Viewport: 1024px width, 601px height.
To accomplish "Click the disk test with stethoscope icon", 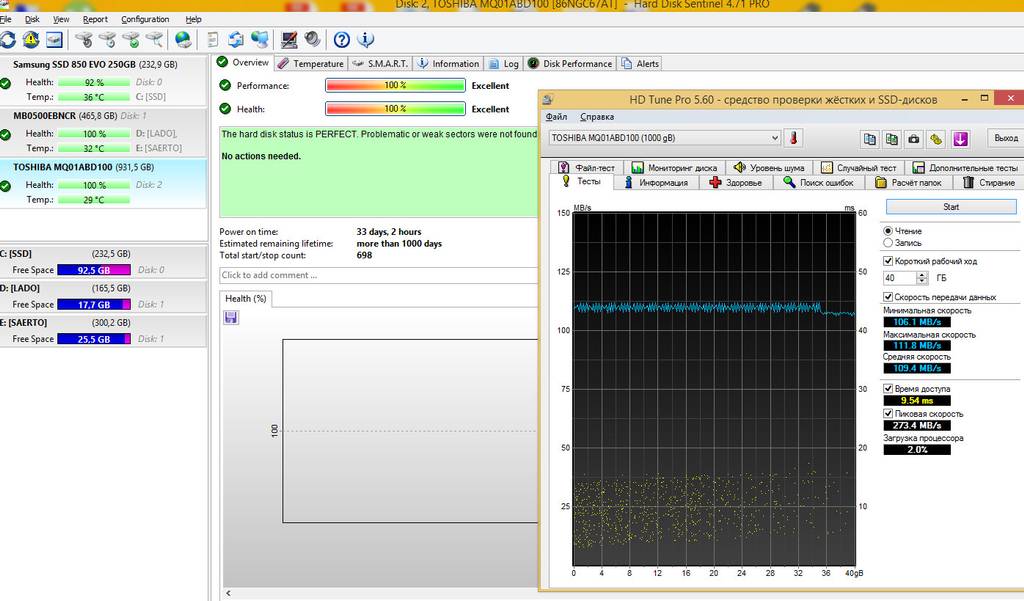I will (x=84, y=40).
